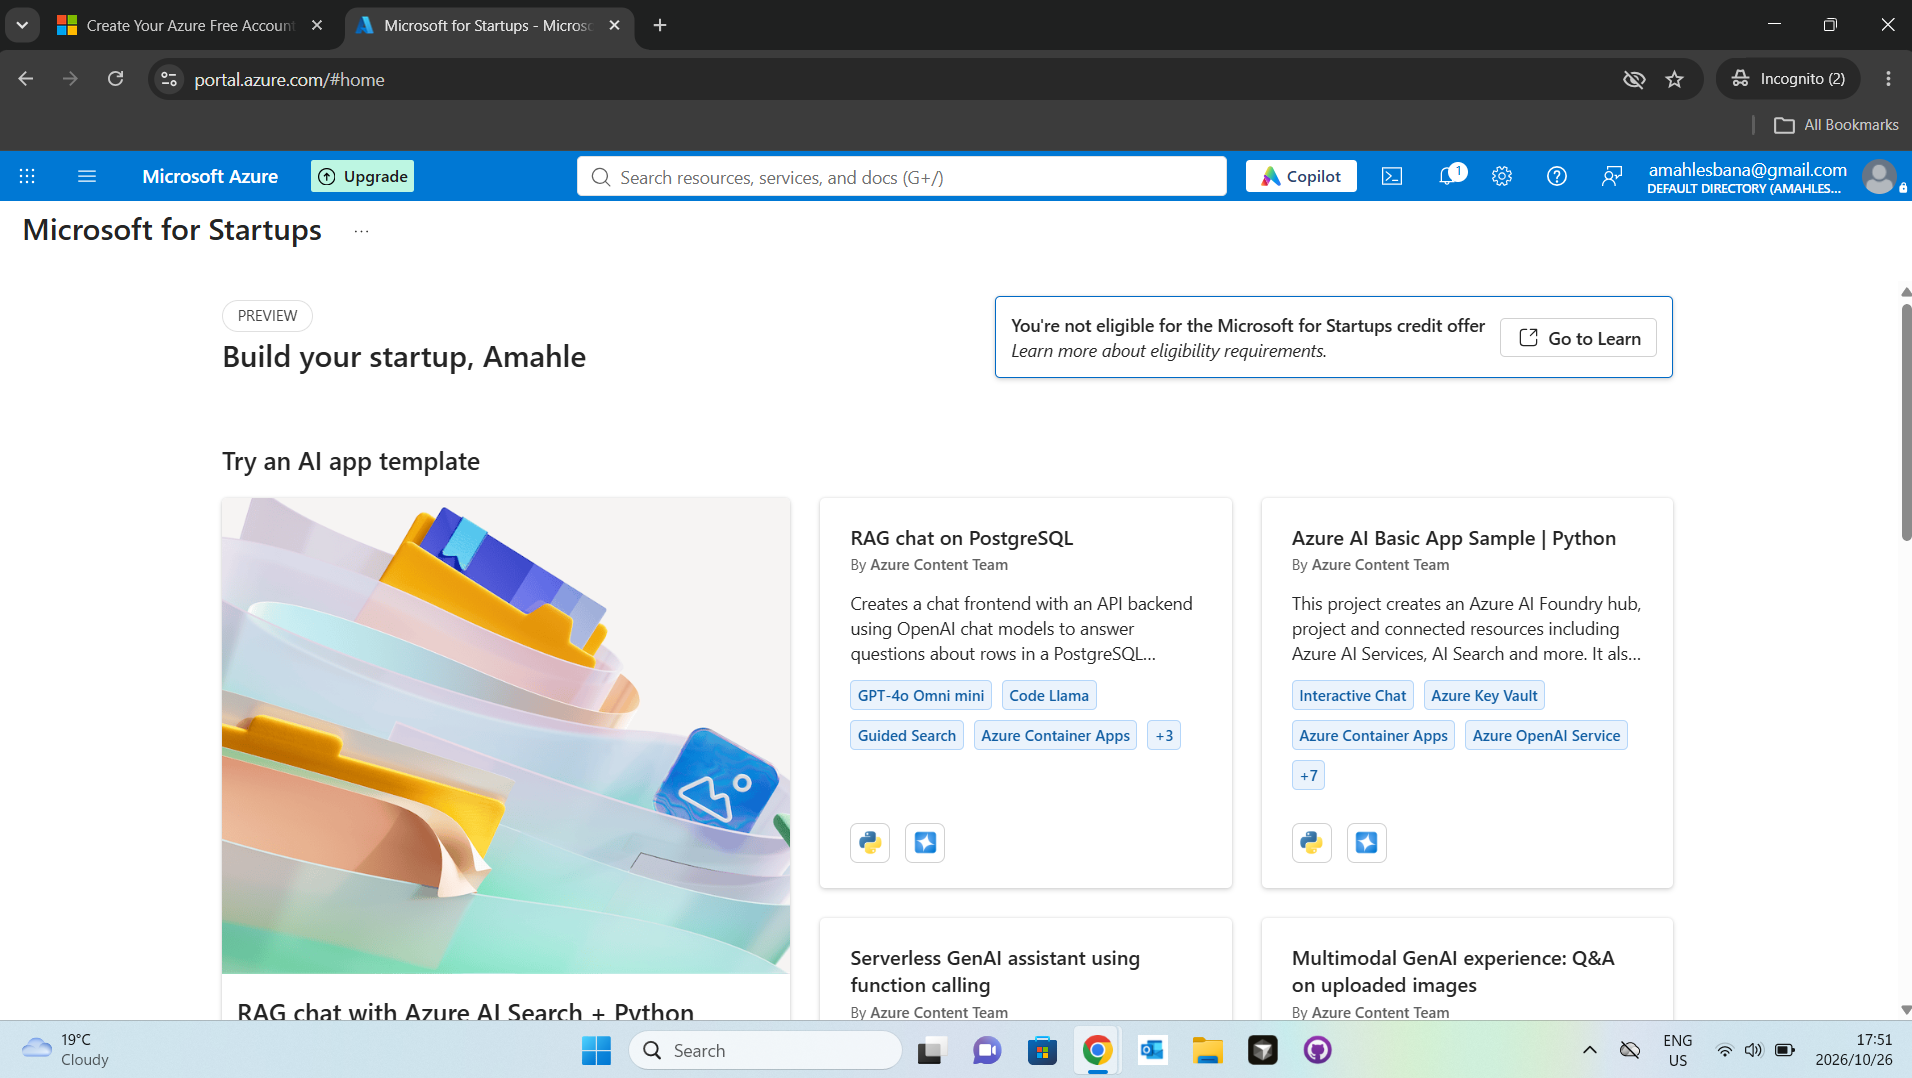
Task: View site information icon in address bar
Action: point(169,79)
